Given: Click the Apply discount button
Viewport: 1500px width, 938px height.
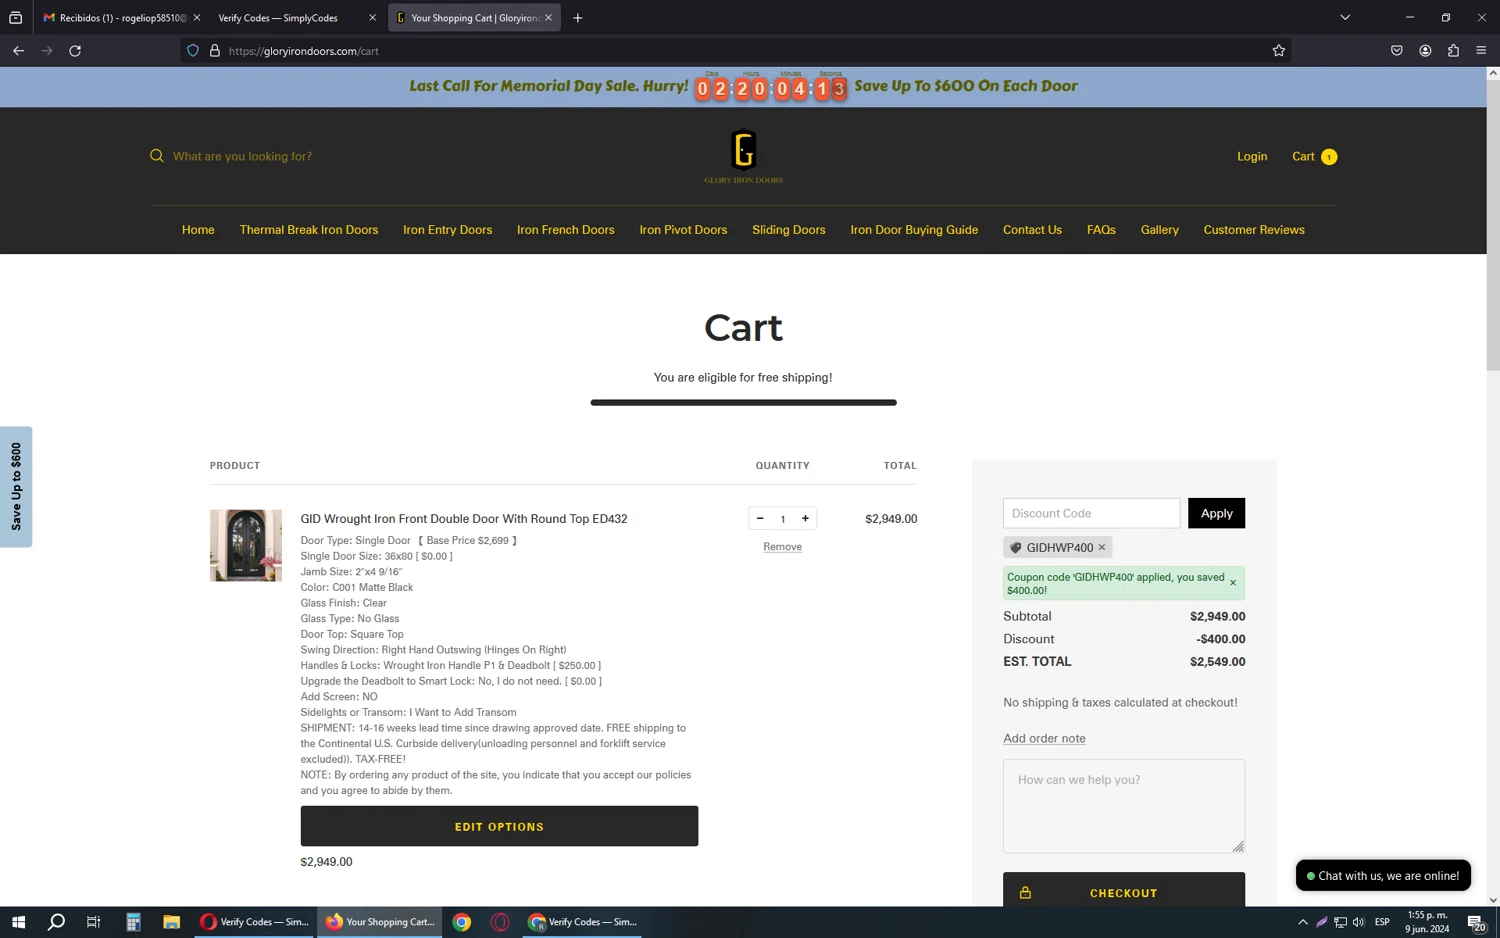Looking at the screenshot, I should (x=1216, y=513).
